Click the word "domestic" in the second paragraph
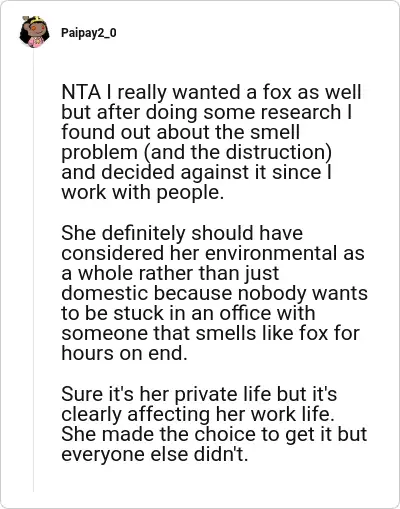Screen dimensions: 400x509 [x=105, y=293]
